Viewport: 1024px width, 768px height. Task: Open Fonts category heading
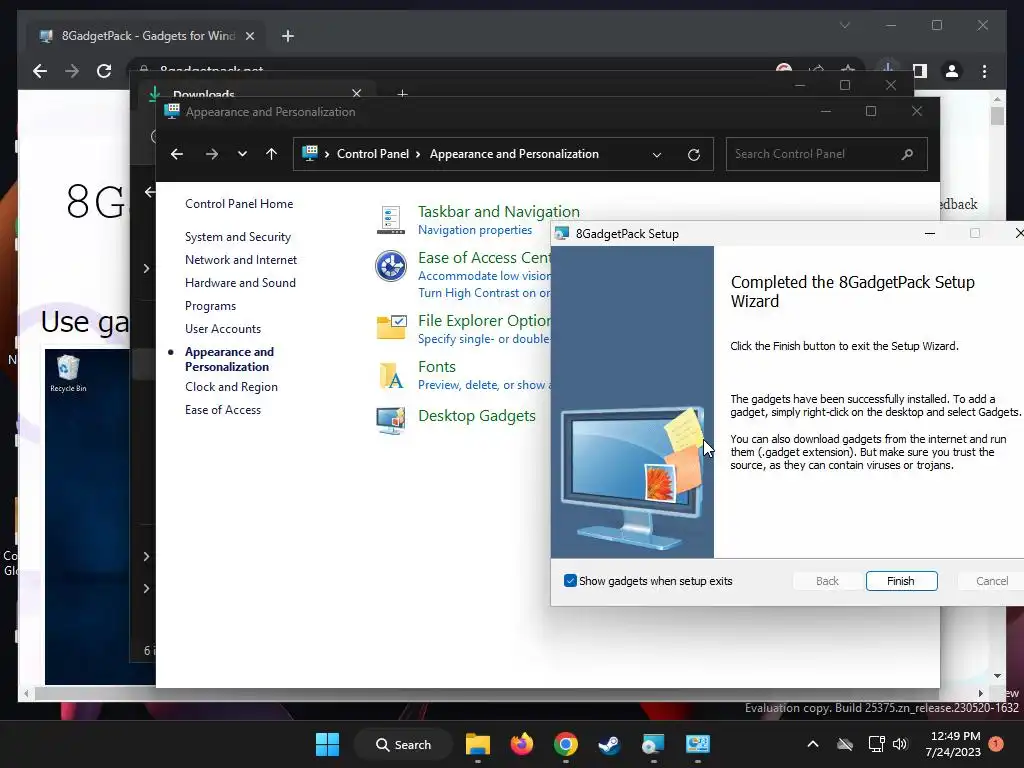pyautogui.click(x=437, y=366)
